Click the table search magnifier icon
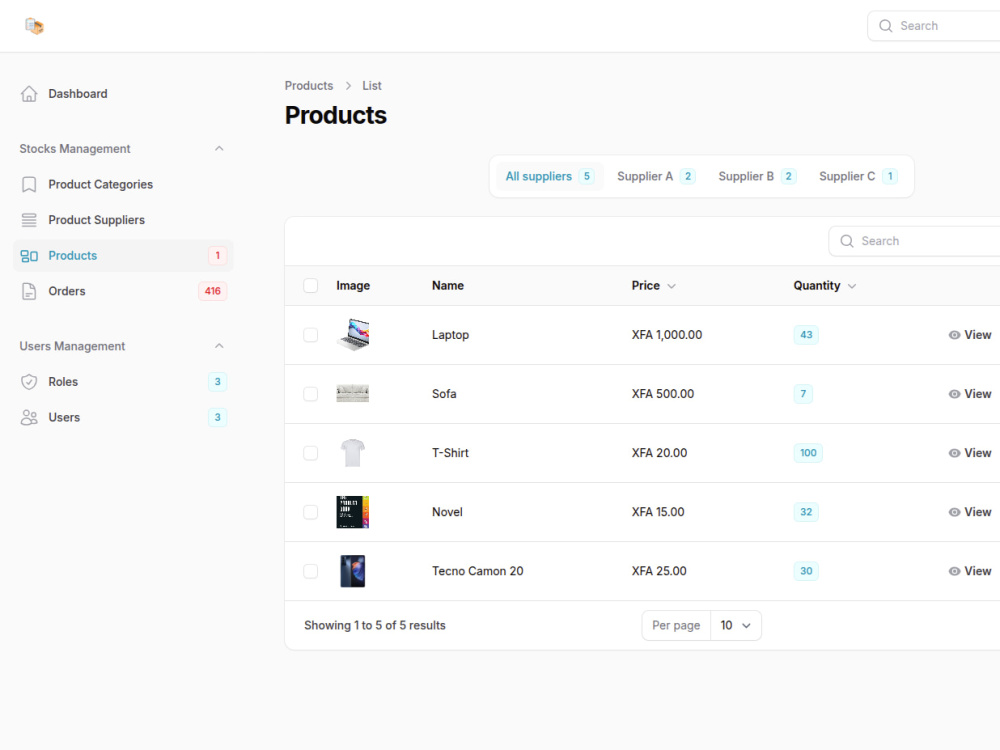Image resolution: width=1000 pixels, height=750 pixels. 846,241
